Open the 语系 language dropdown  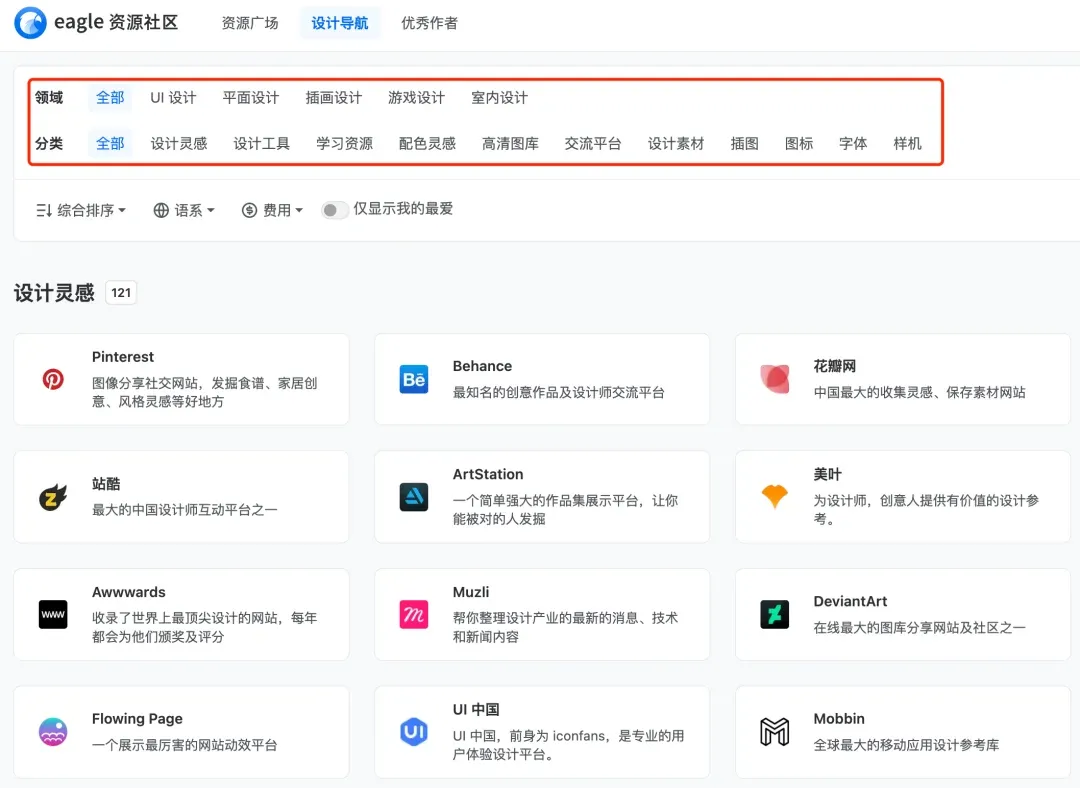click(x=184, y=210)
